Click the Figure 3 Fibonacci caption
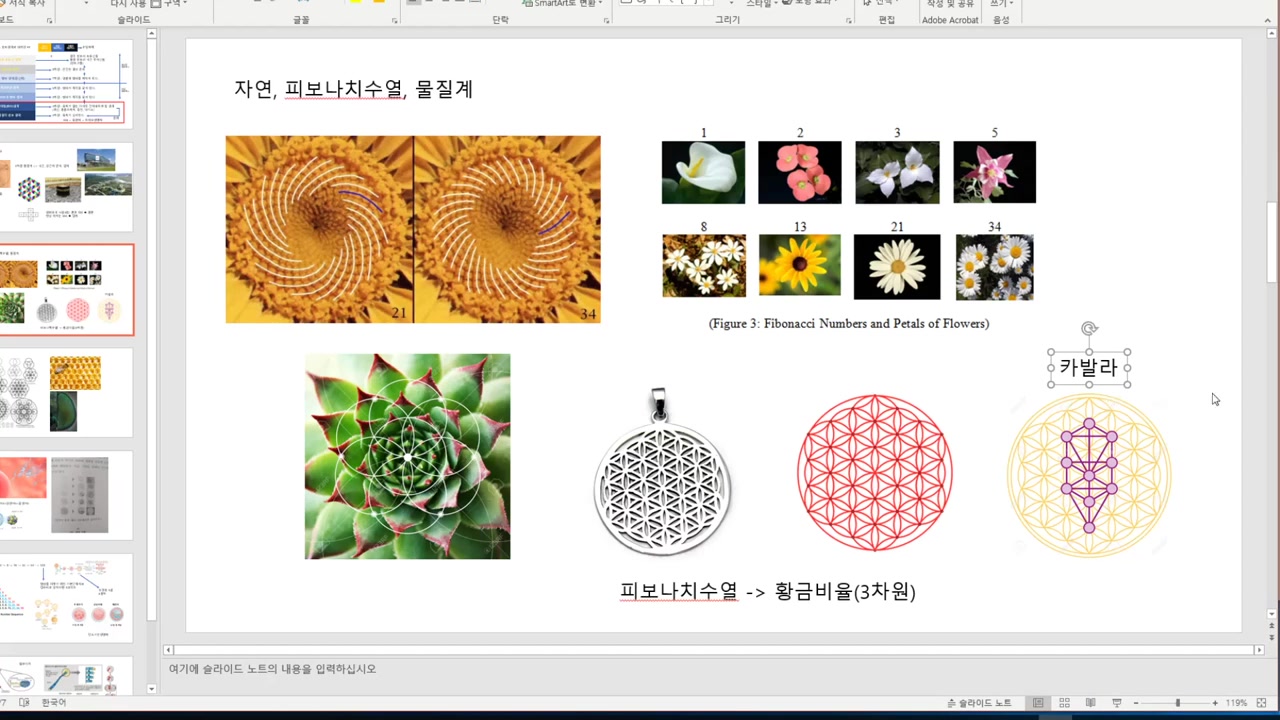 point(849,323)
